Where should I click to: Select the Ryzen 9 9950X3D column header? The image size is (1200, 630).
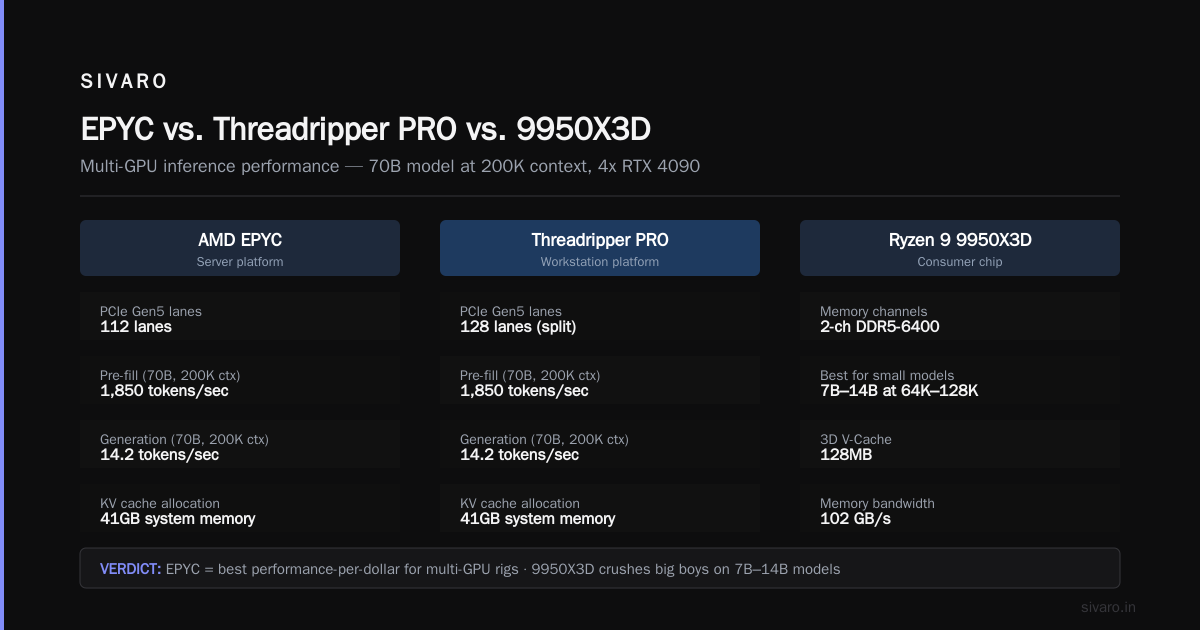point(960,248)
